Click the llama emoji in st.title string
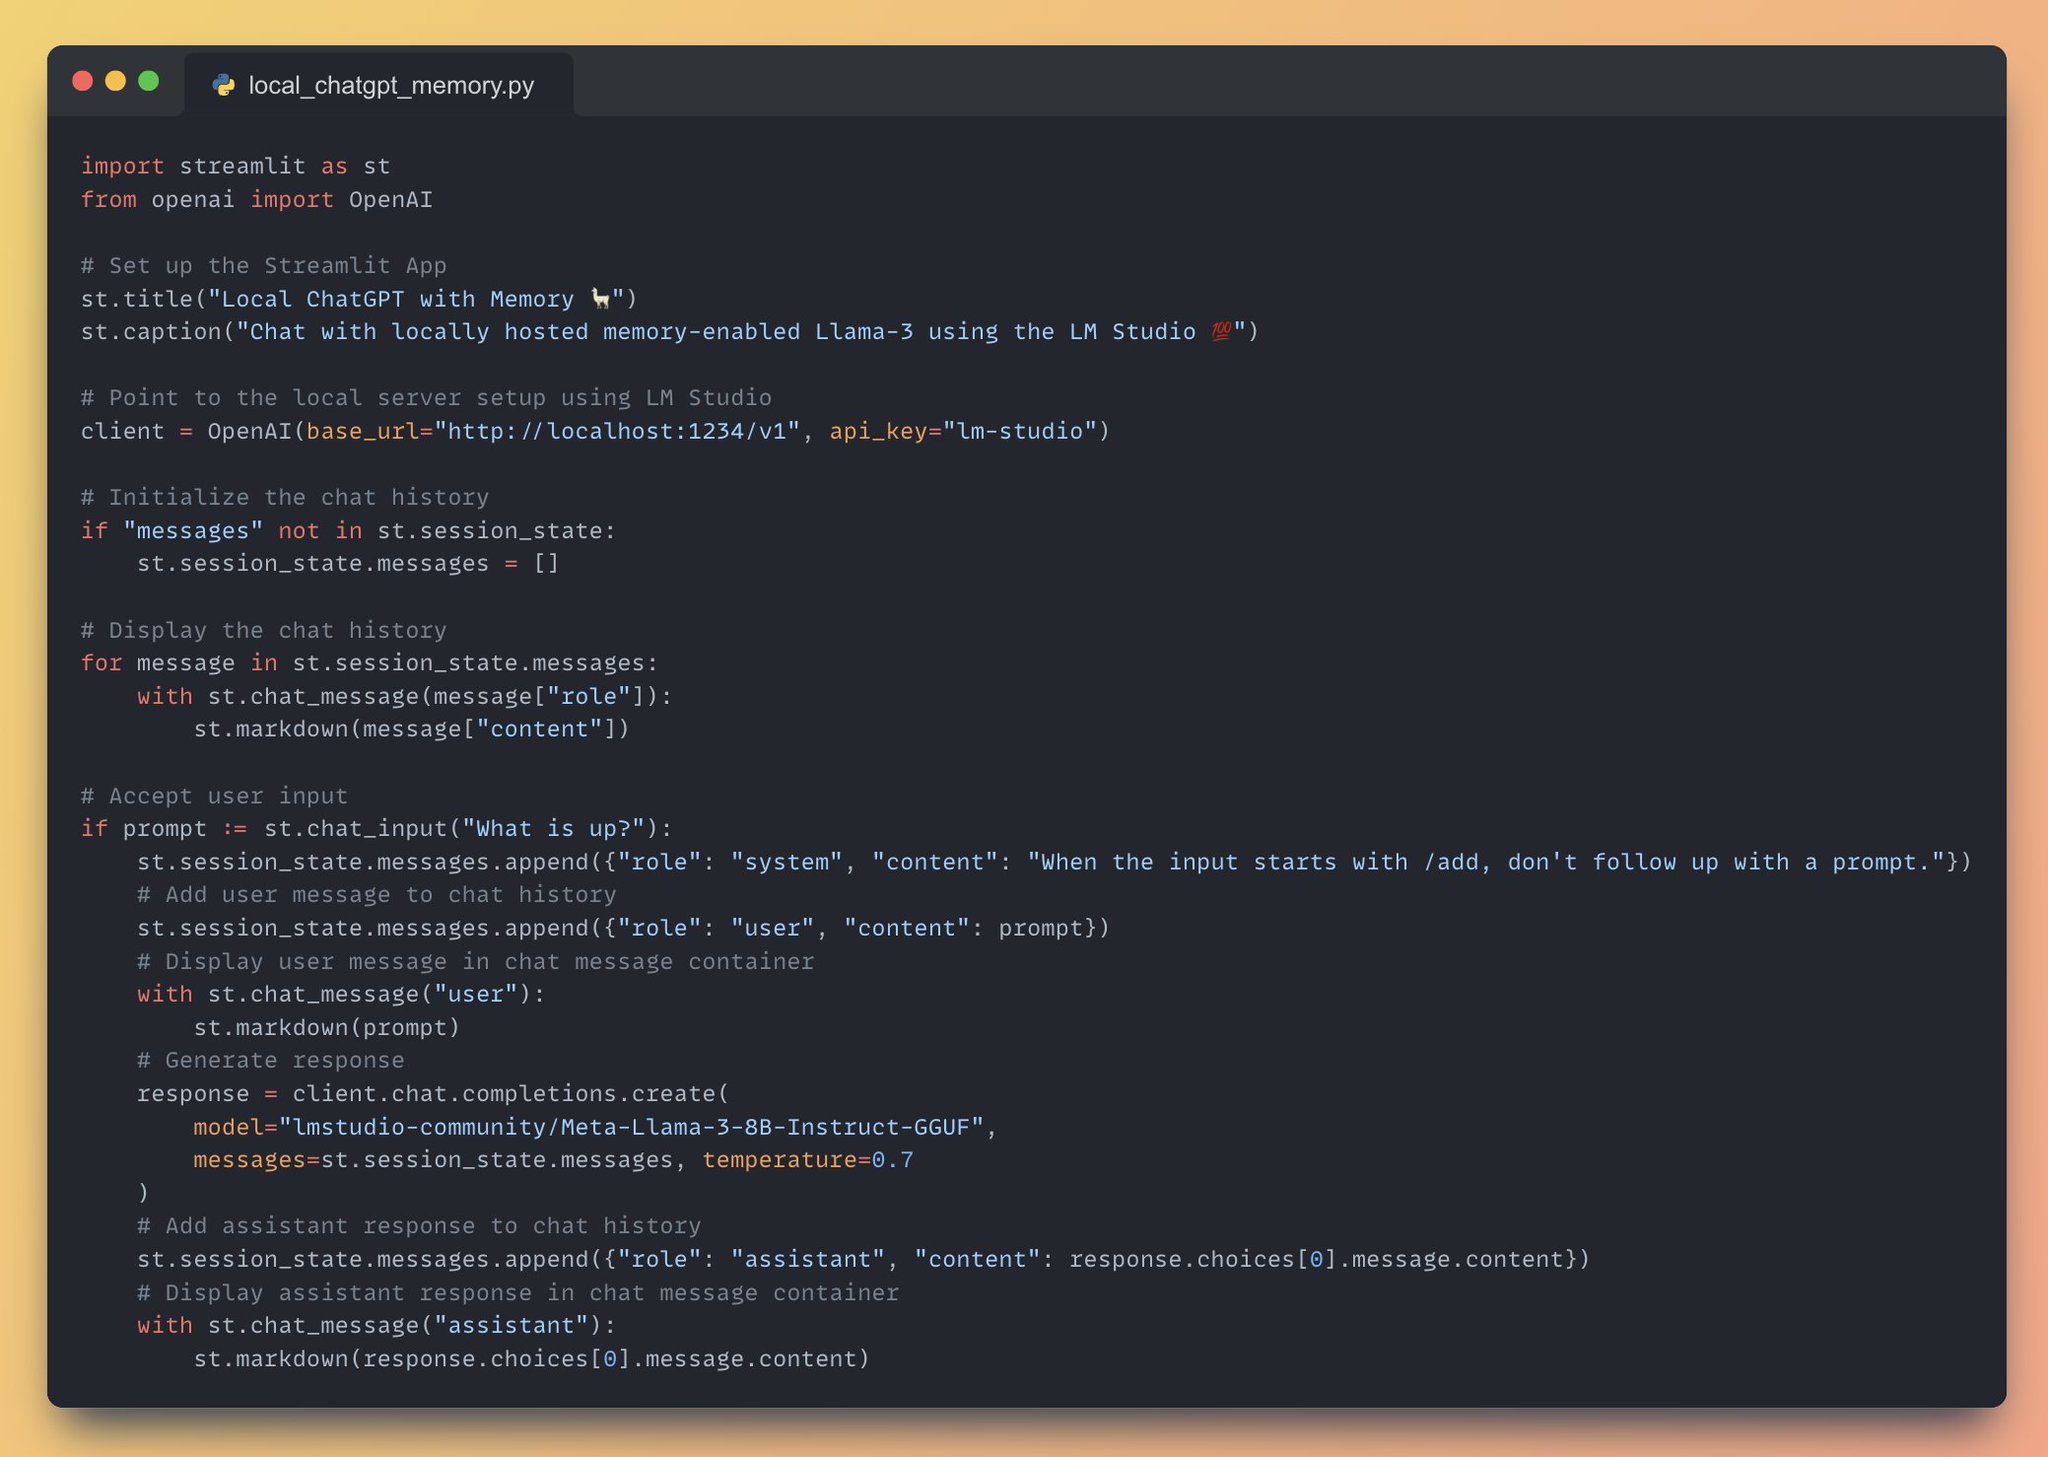This screenshot has width=2048, height=1457. (x=600, y=299)
